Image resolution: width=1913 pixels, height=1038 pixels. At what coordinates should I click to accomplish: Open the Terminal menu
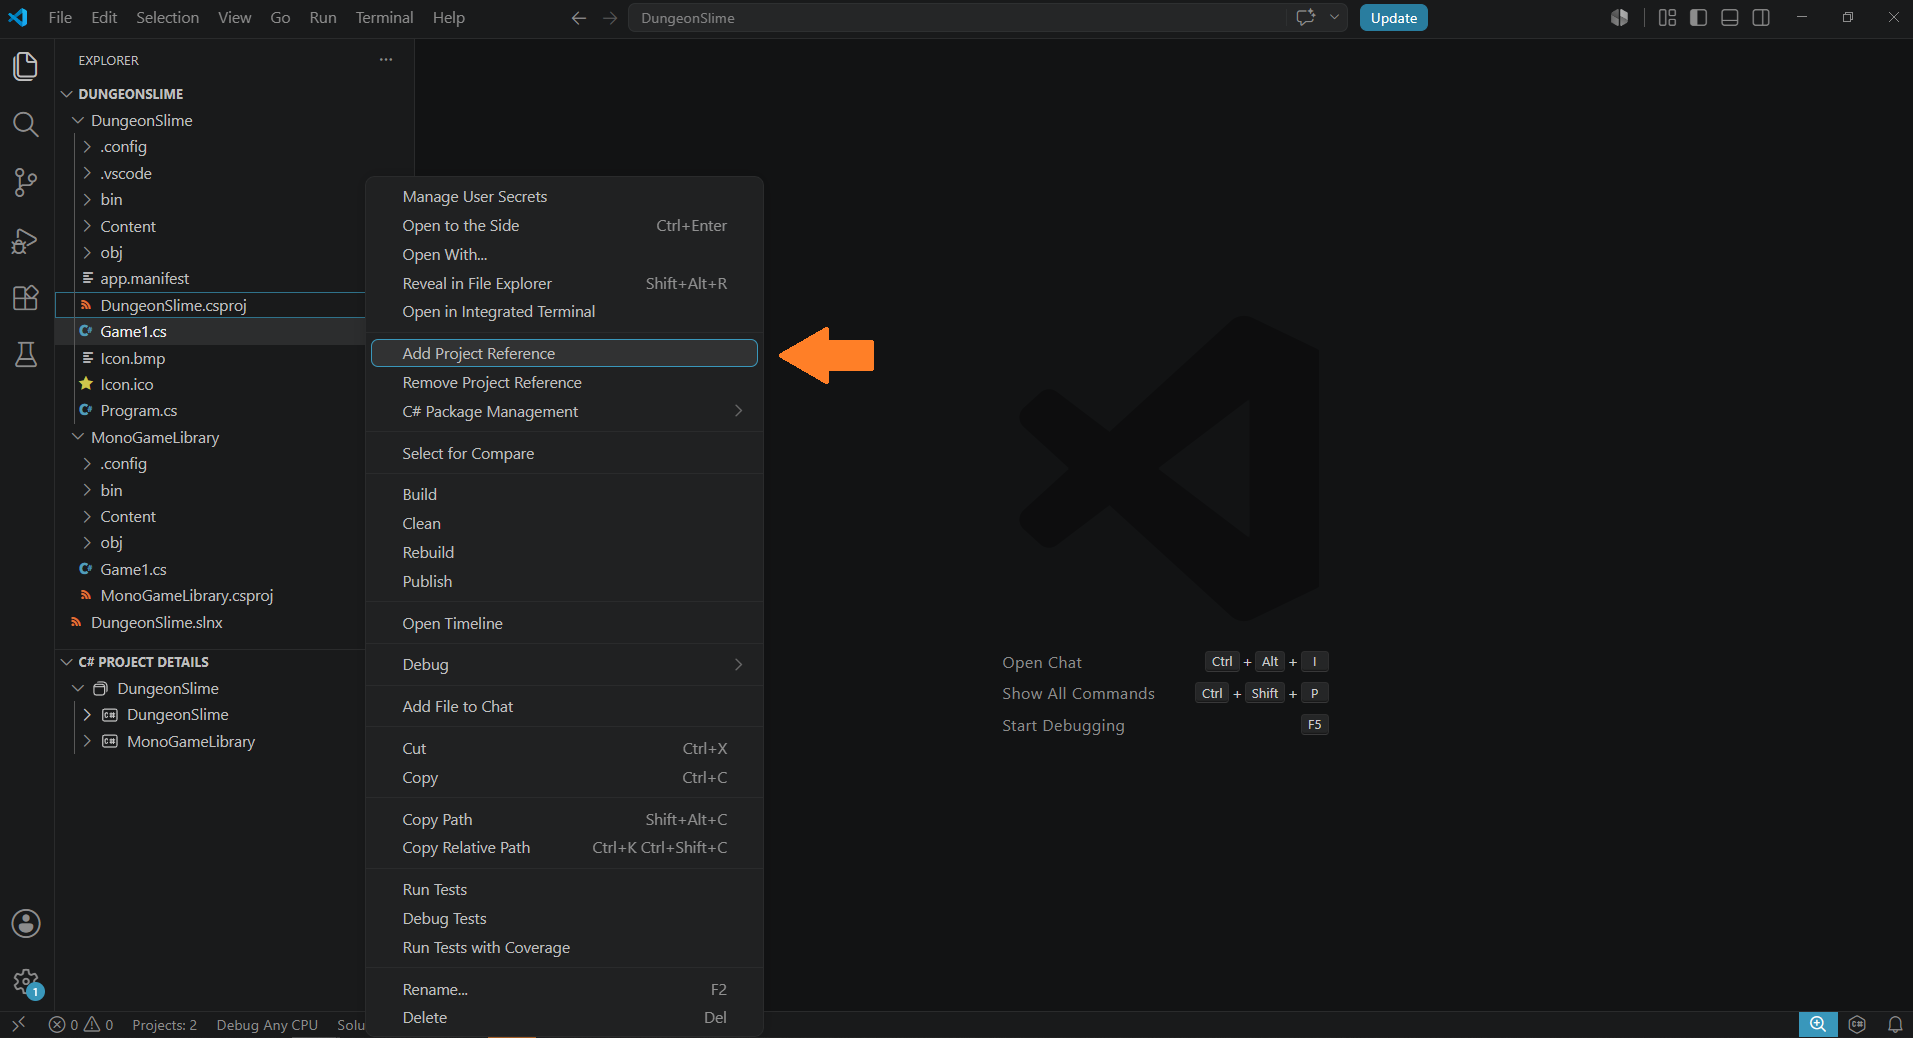pos(384,18)
